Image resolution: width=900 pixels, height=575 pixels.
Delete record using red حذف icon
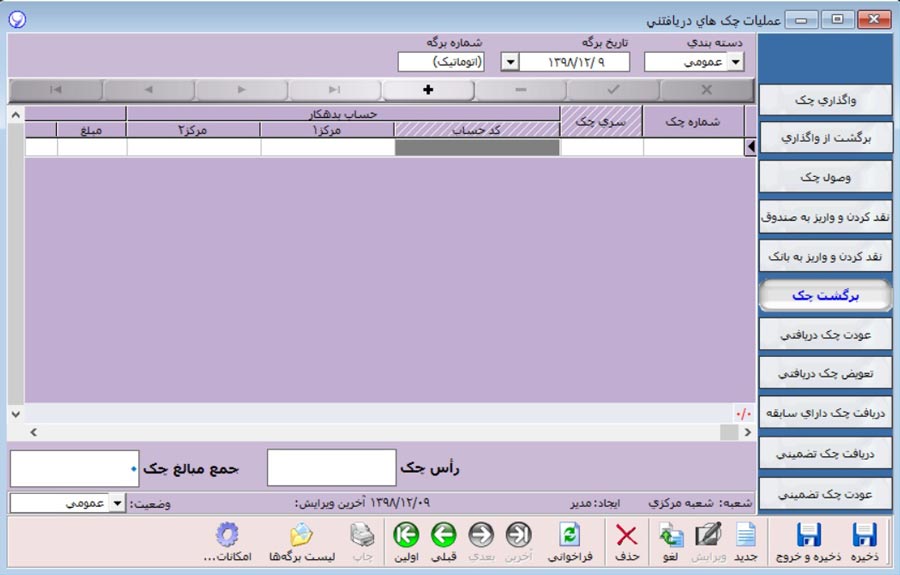coord(627,541)
